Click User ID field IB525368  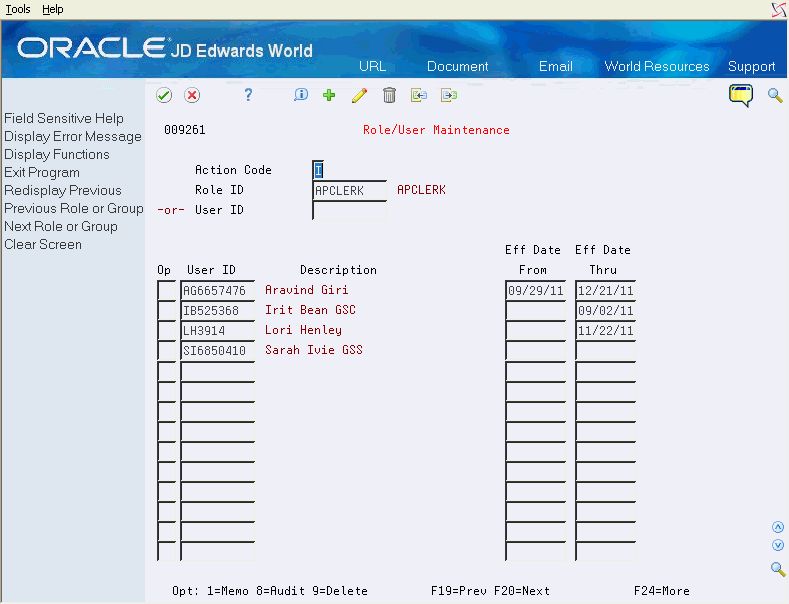point(217,311)
